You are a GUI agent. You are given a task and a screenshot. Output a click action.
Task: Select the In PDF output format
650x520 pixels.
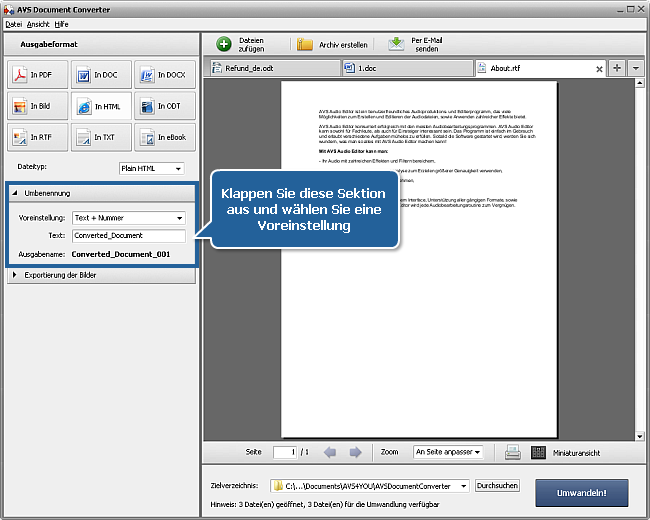click(37, 76)
